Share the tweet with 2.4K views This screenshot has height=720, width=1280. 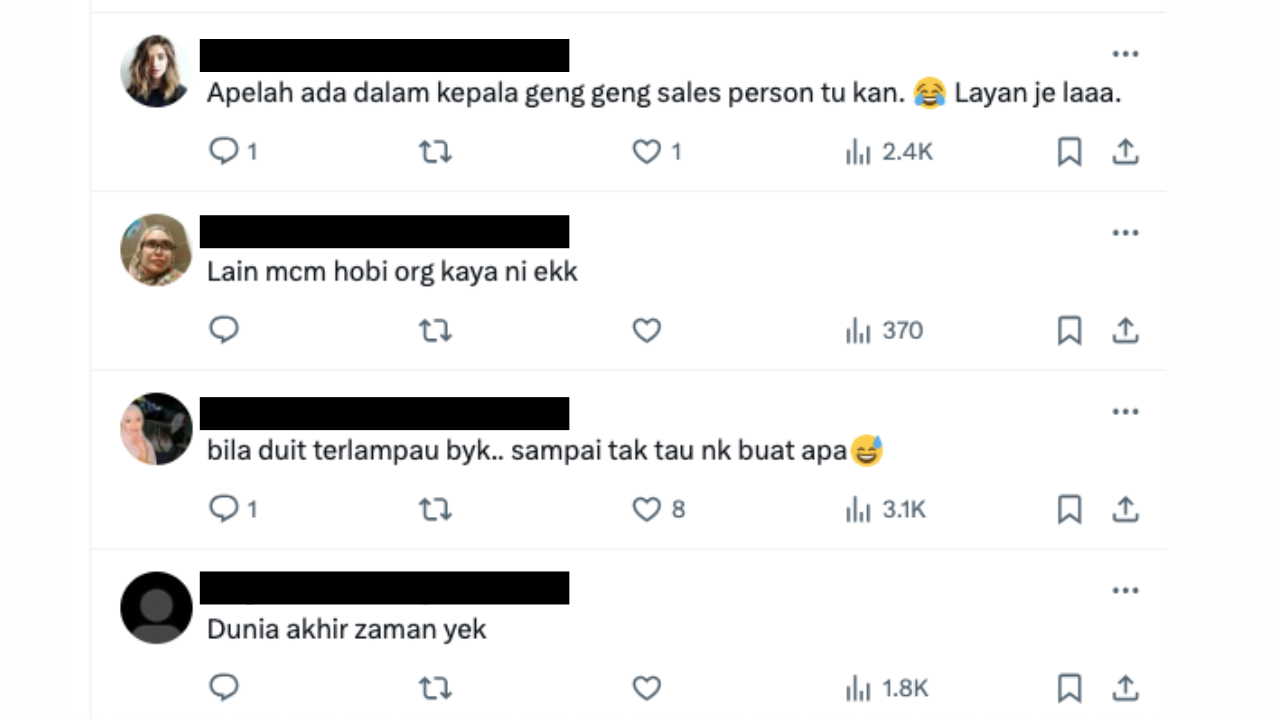point(1125,152)
